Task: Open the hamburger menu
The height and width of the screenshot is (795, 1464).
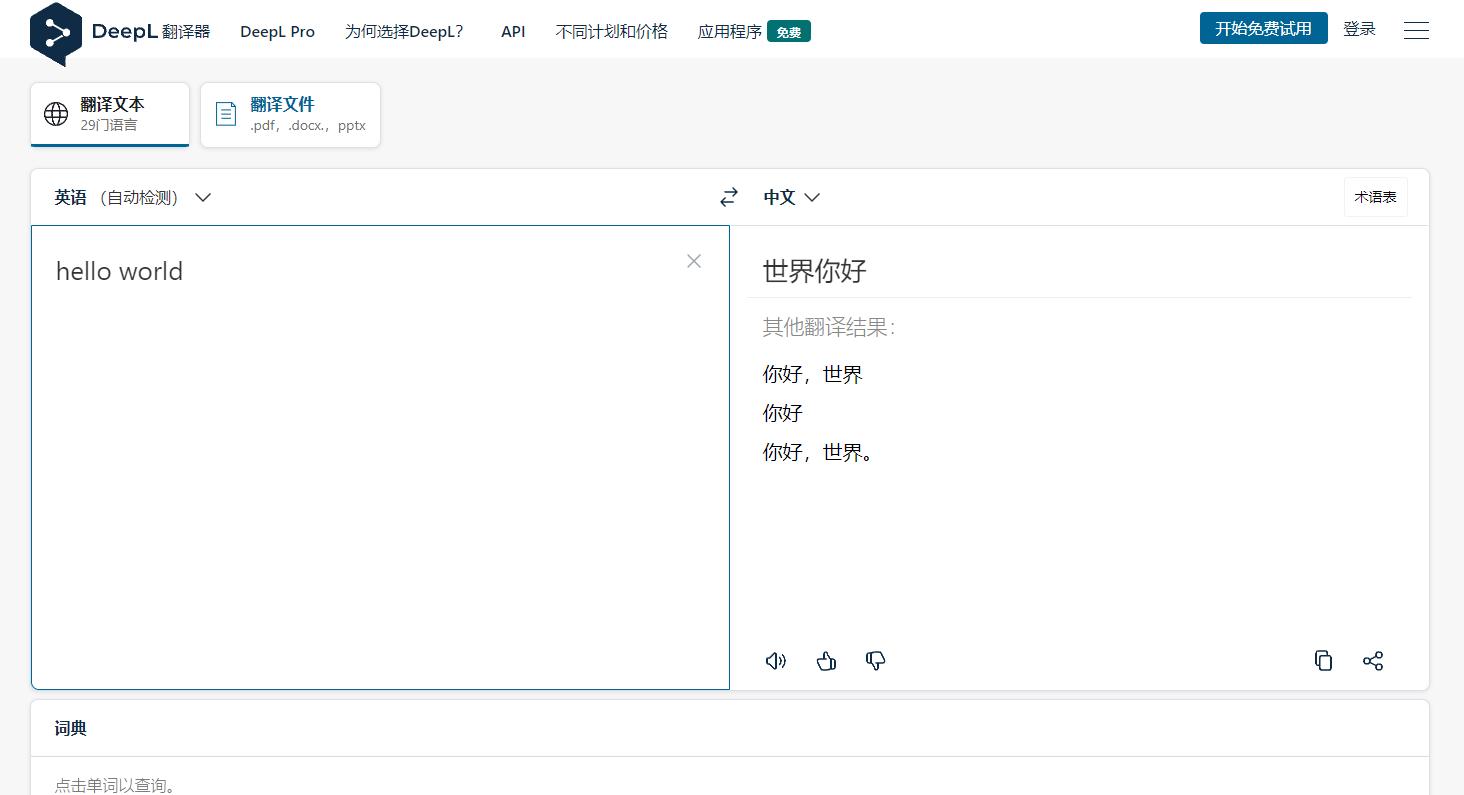Action: [1416, 30]
